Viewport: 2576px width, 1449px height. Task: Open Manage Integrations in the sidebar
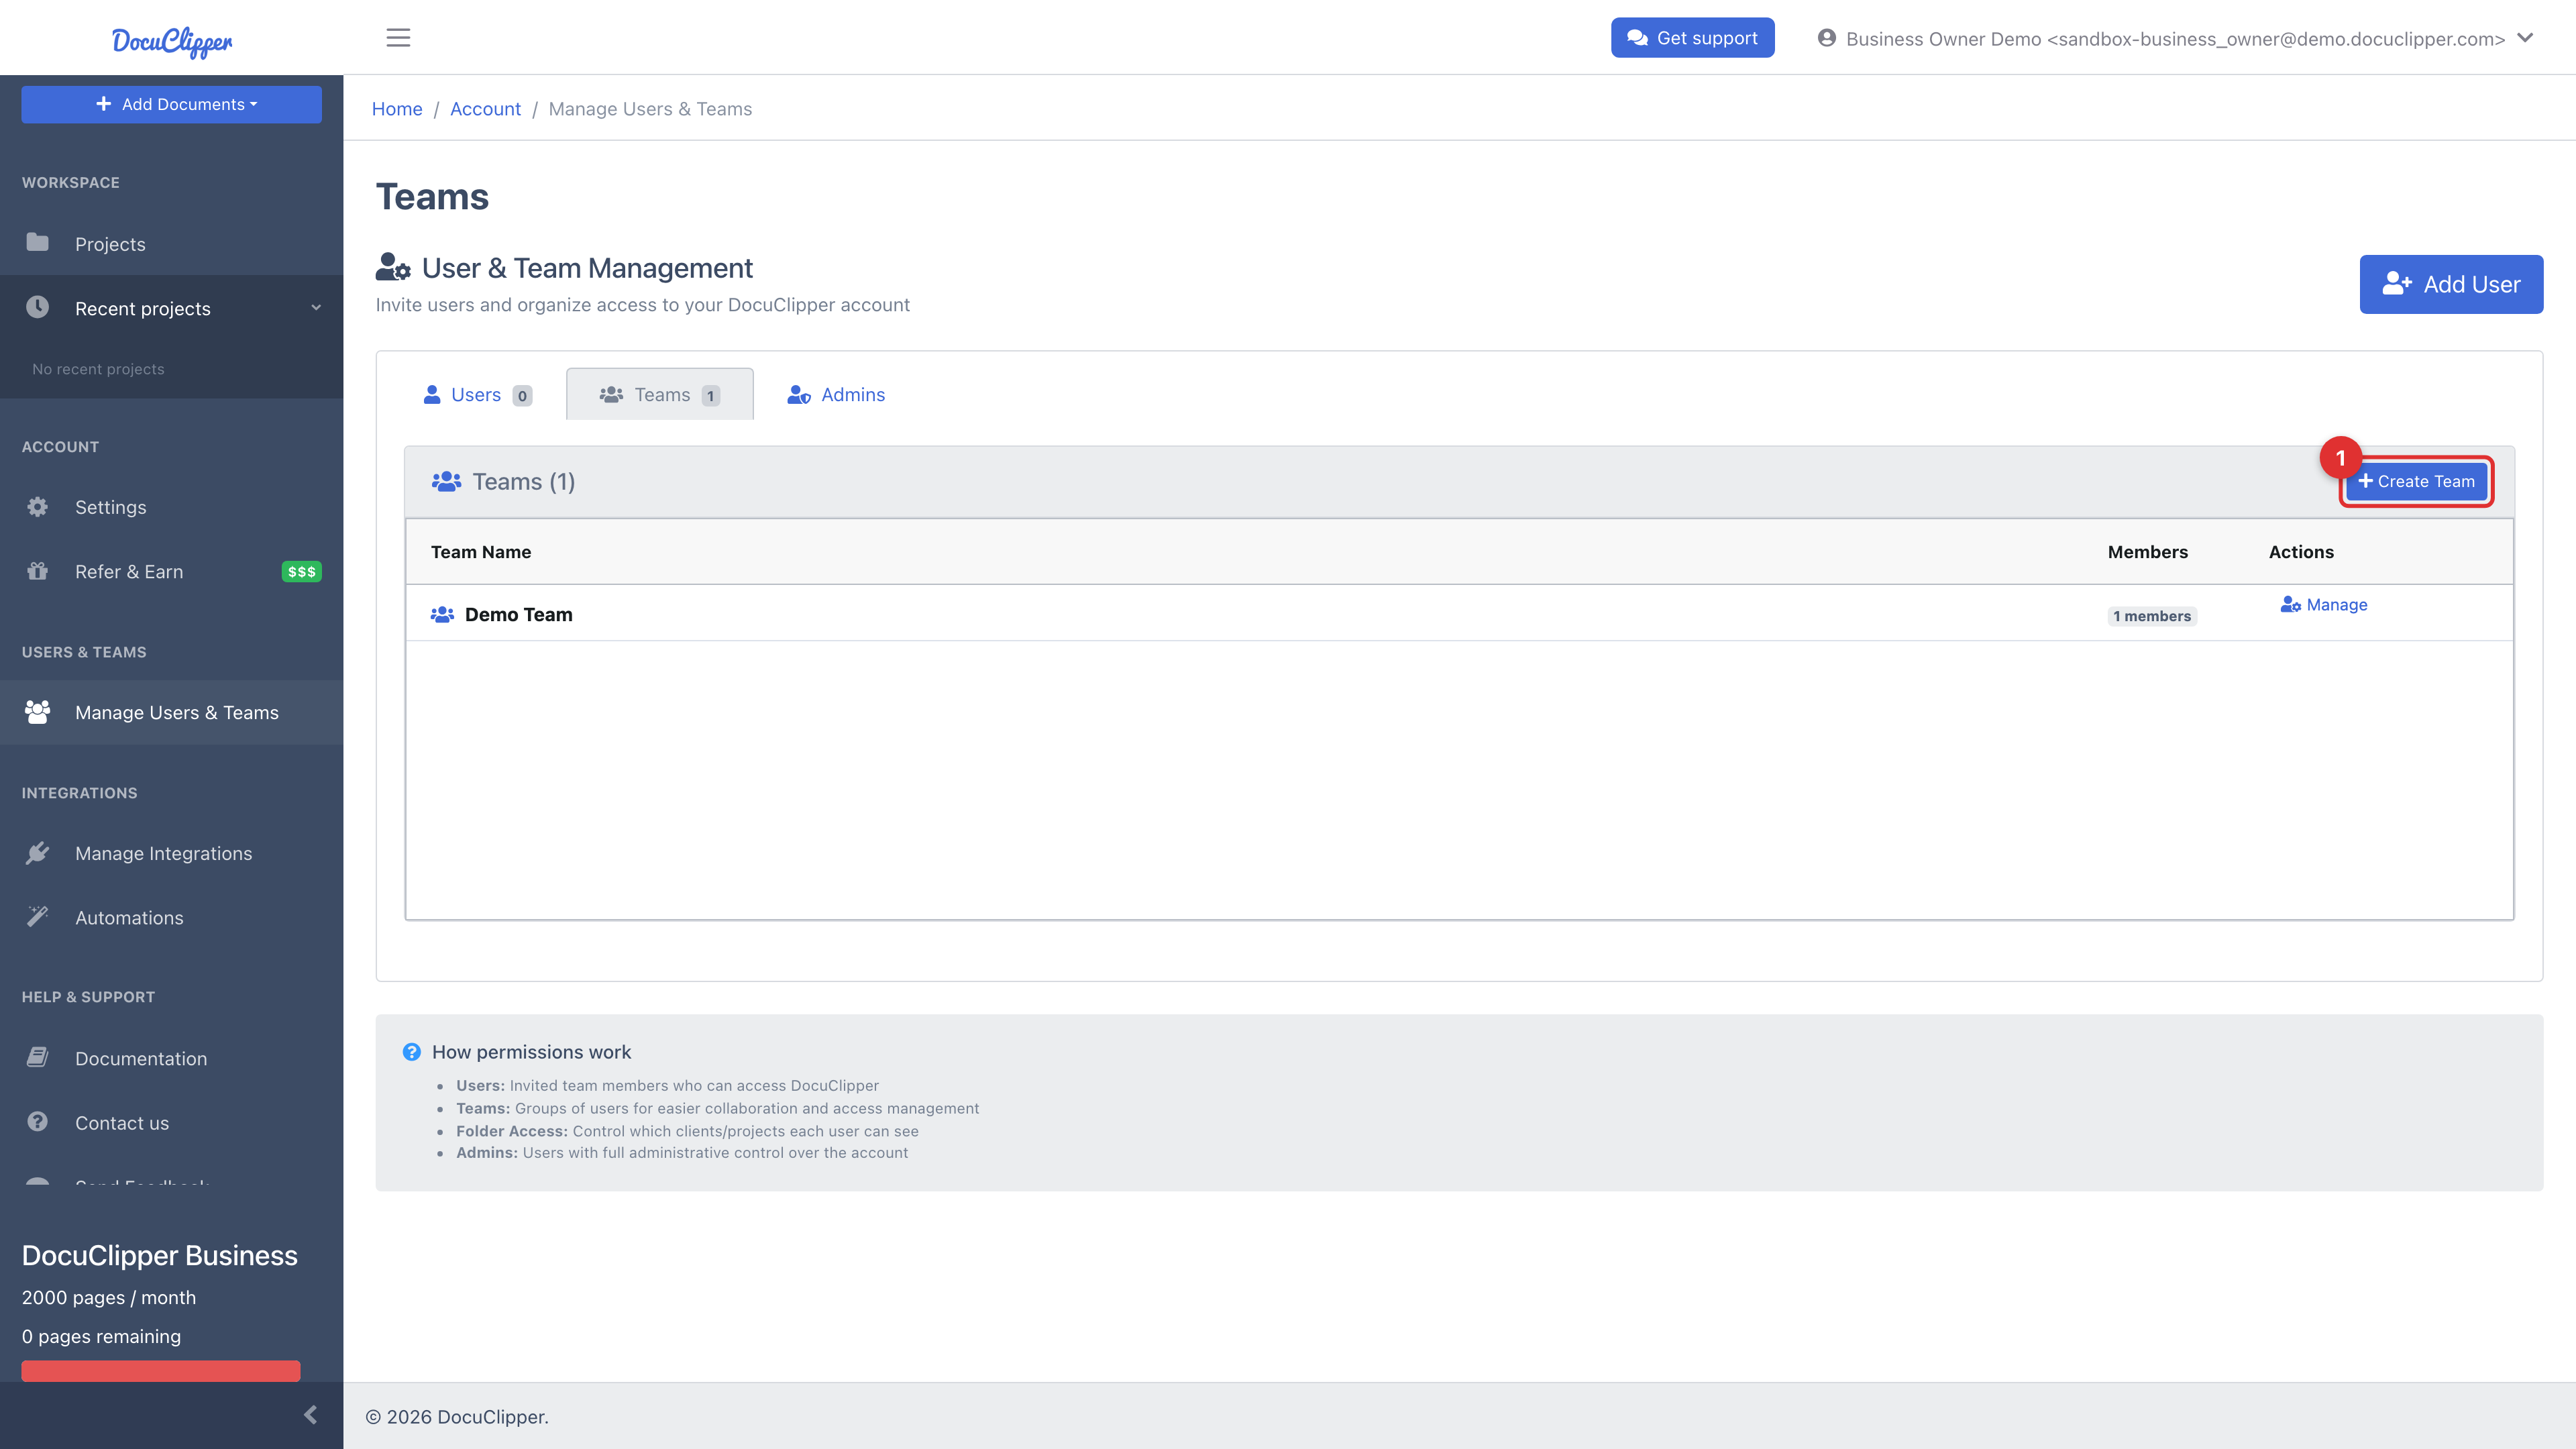pos(171,853)
